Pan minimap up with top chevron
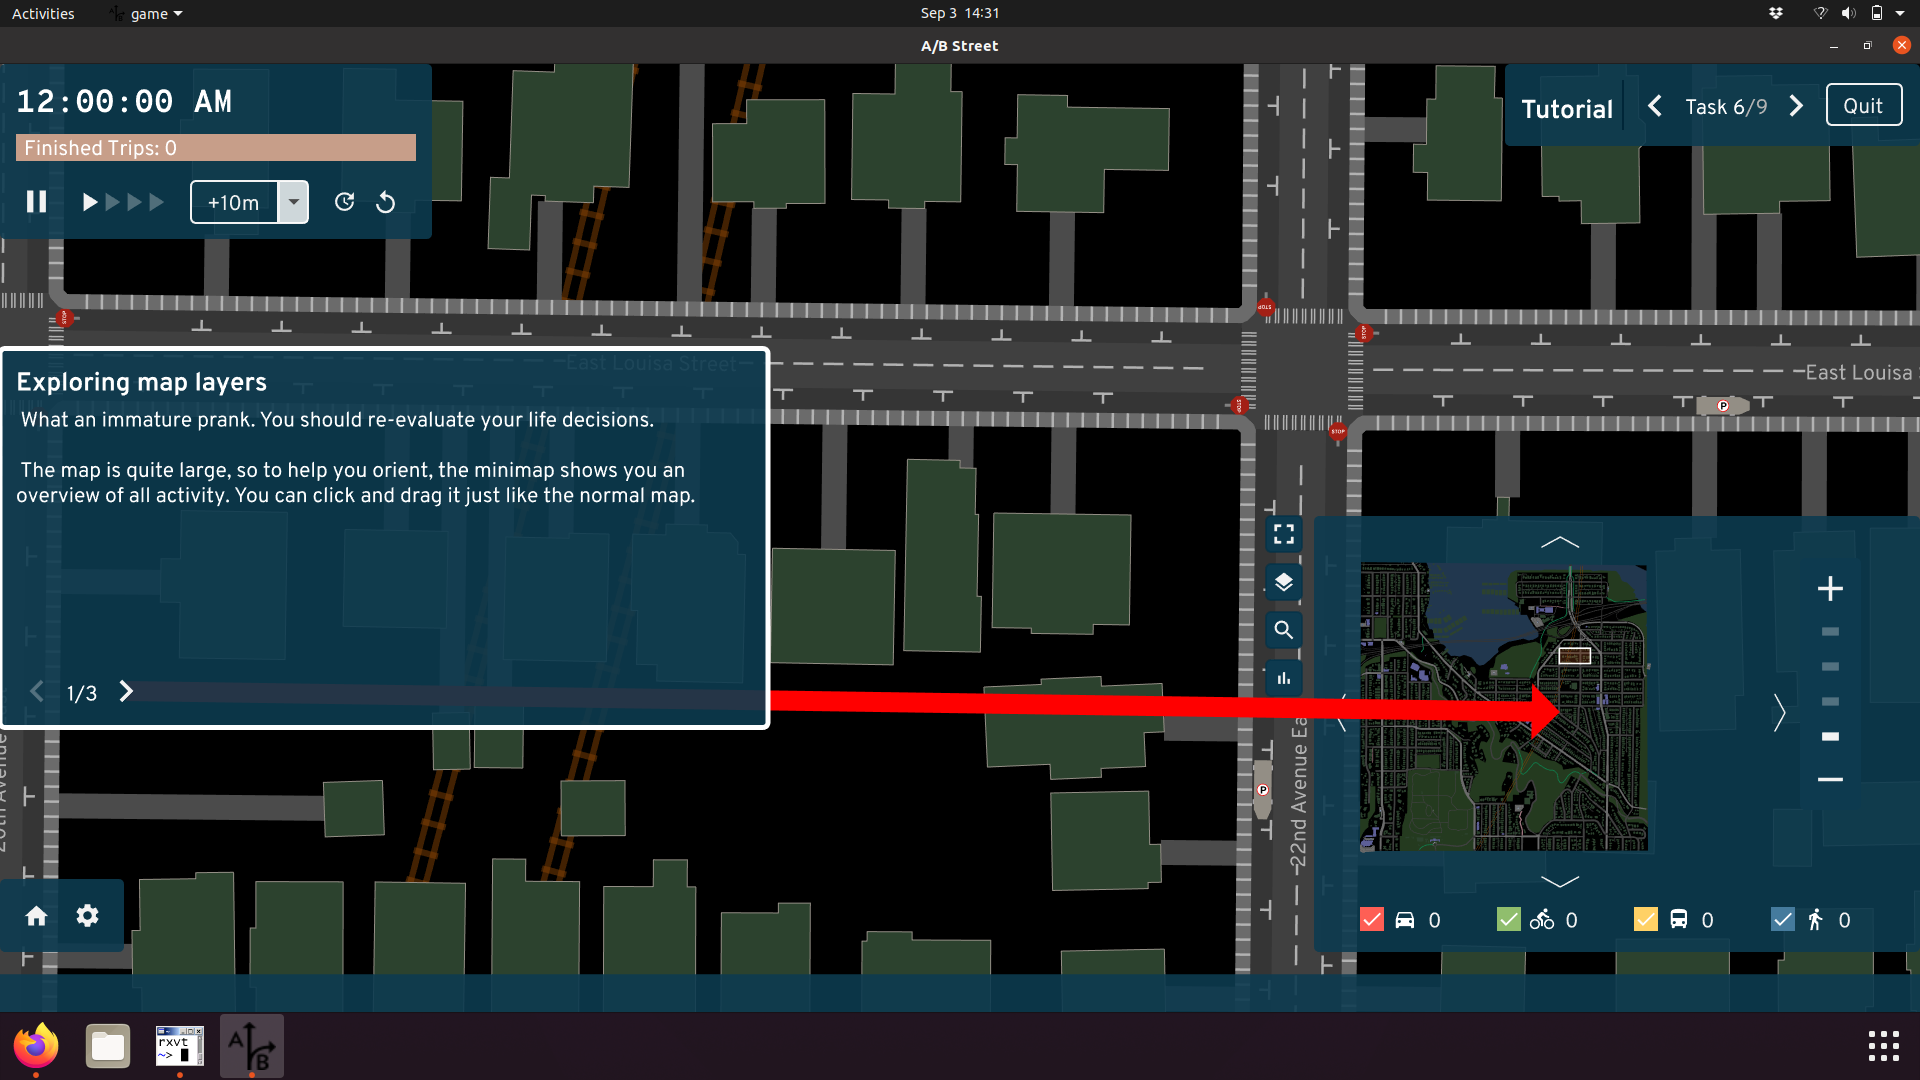The image size is (1920, 1080). point(1560,542)
